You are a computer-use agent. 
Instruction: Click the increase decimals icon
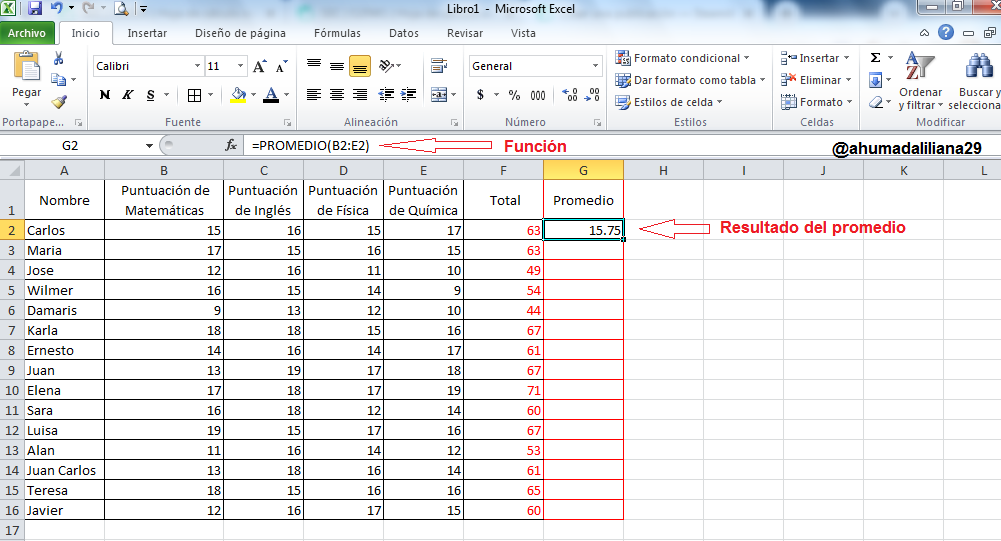(570, 95)
